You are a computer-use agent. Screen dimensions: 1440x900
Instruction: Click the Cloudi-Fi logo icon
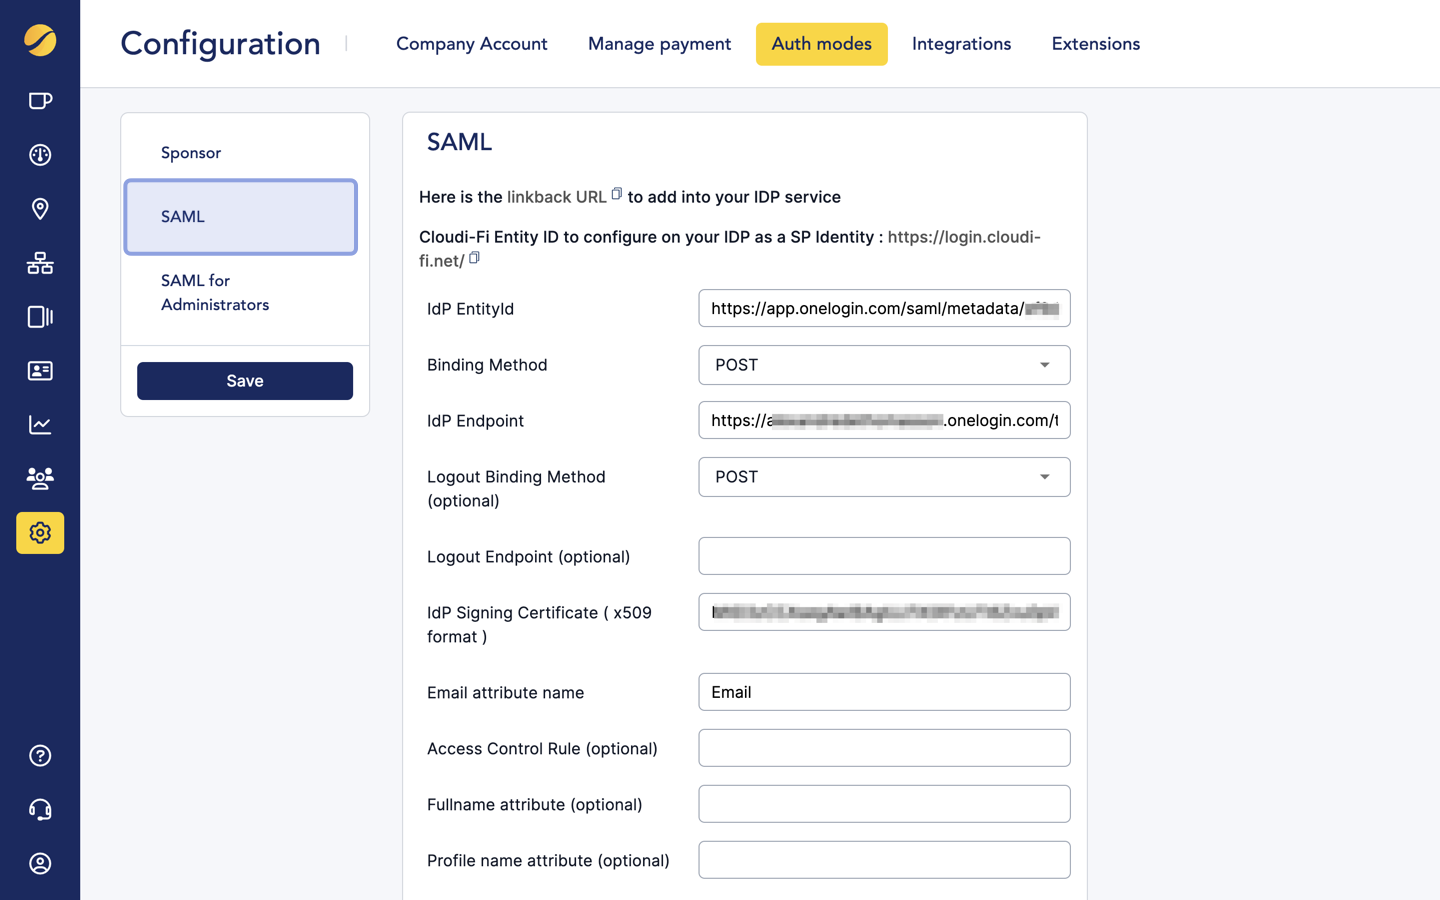click(40, 40)
